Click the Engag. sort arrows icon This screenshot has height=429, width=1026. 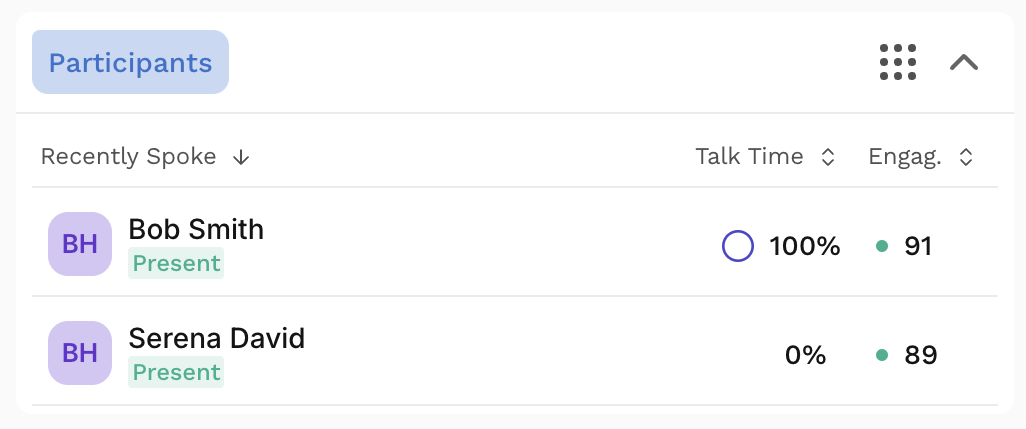(x=966, y=157)
